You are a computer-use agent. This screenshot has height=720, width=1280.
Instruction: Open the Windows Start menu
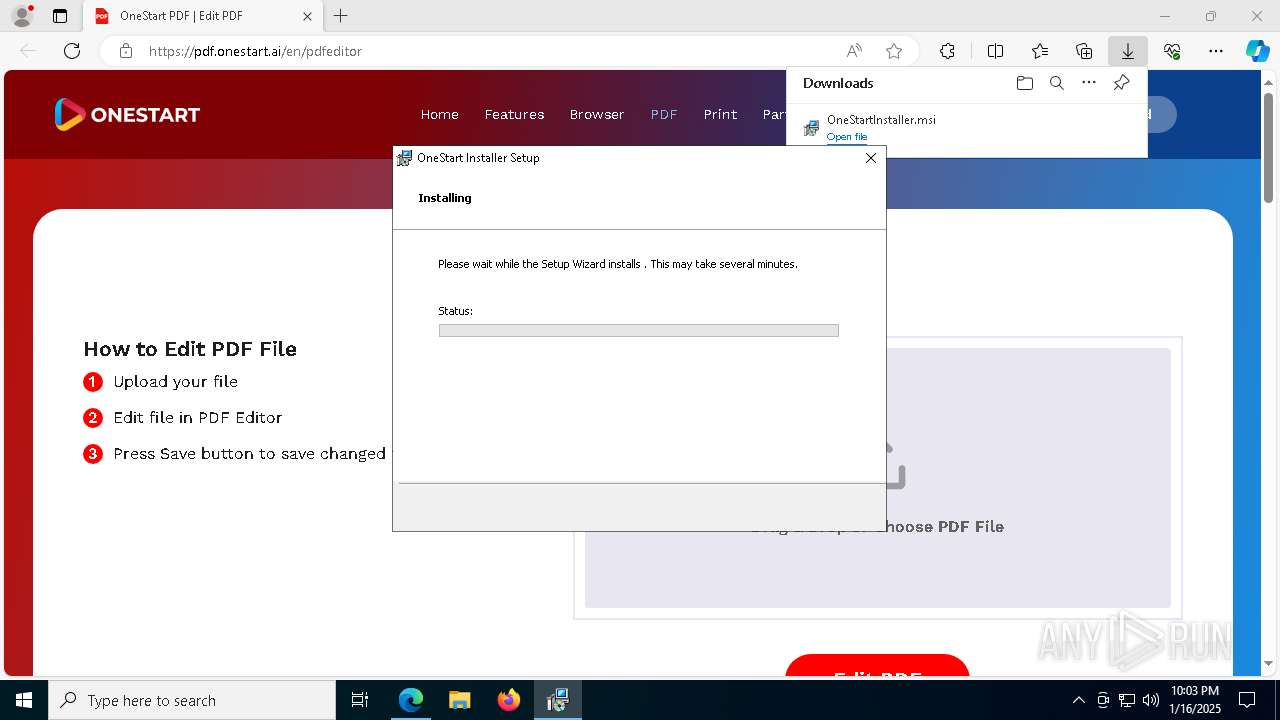tap(23, 700)
